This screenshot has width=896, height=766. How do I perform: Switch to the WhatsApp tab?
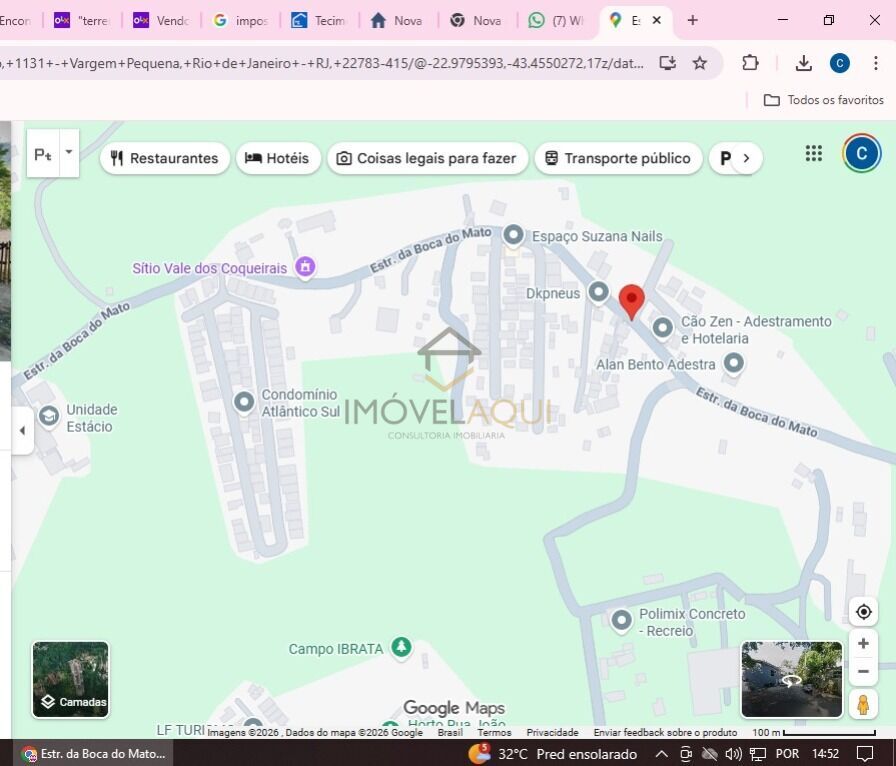556,20
